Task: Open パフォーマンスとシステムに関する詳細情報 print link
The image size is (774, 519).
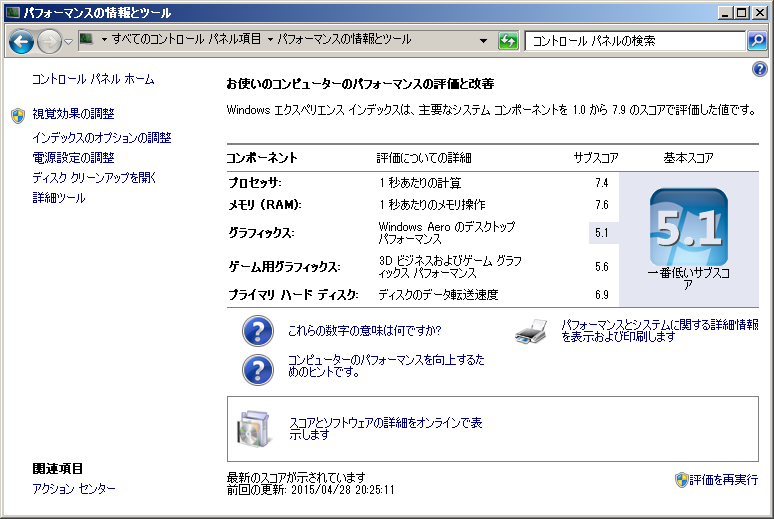Action: click(x=659, y=330)
